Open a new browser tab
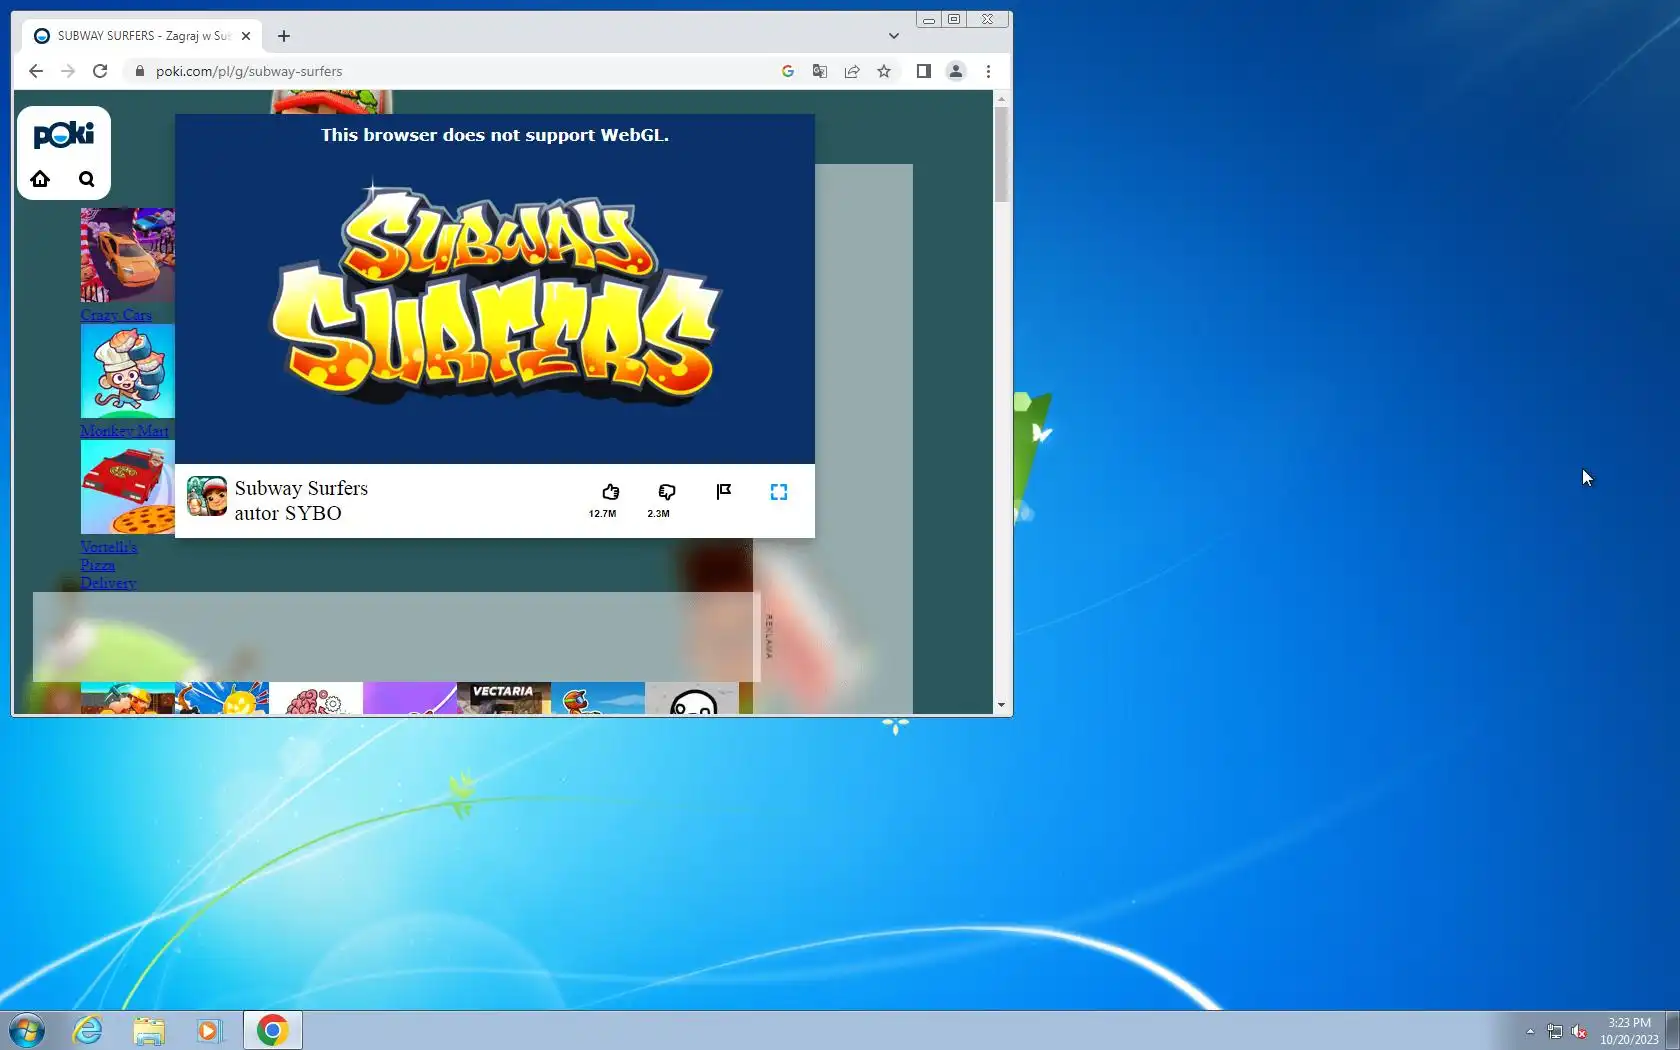This screenshot has width=1680, height=1050. [284, 36]
